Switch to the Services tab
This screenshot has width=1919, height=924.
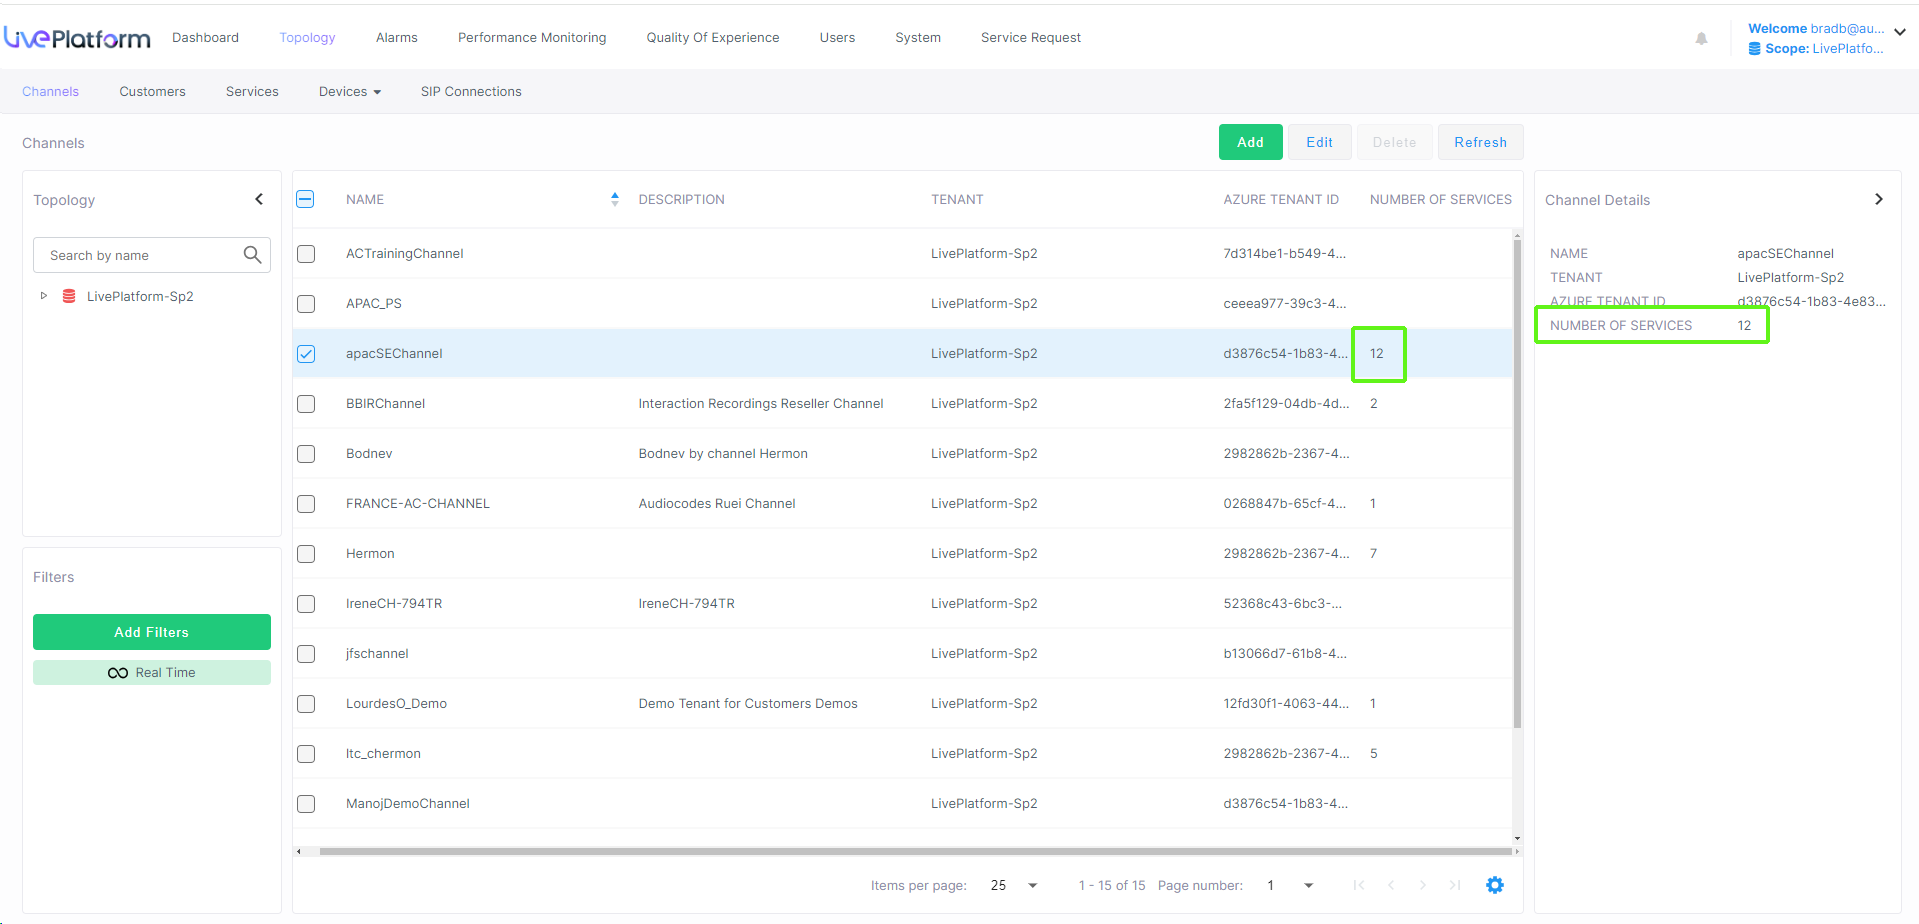pyautogui.click(x=252, y=91)
